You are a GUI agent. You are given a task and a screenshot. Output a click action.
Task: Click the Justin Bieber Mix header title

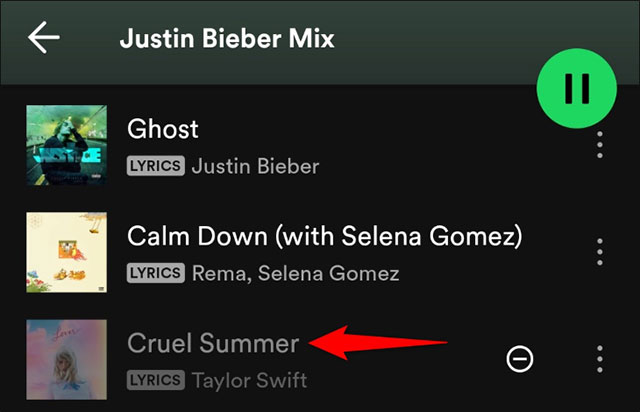[227, 40]
